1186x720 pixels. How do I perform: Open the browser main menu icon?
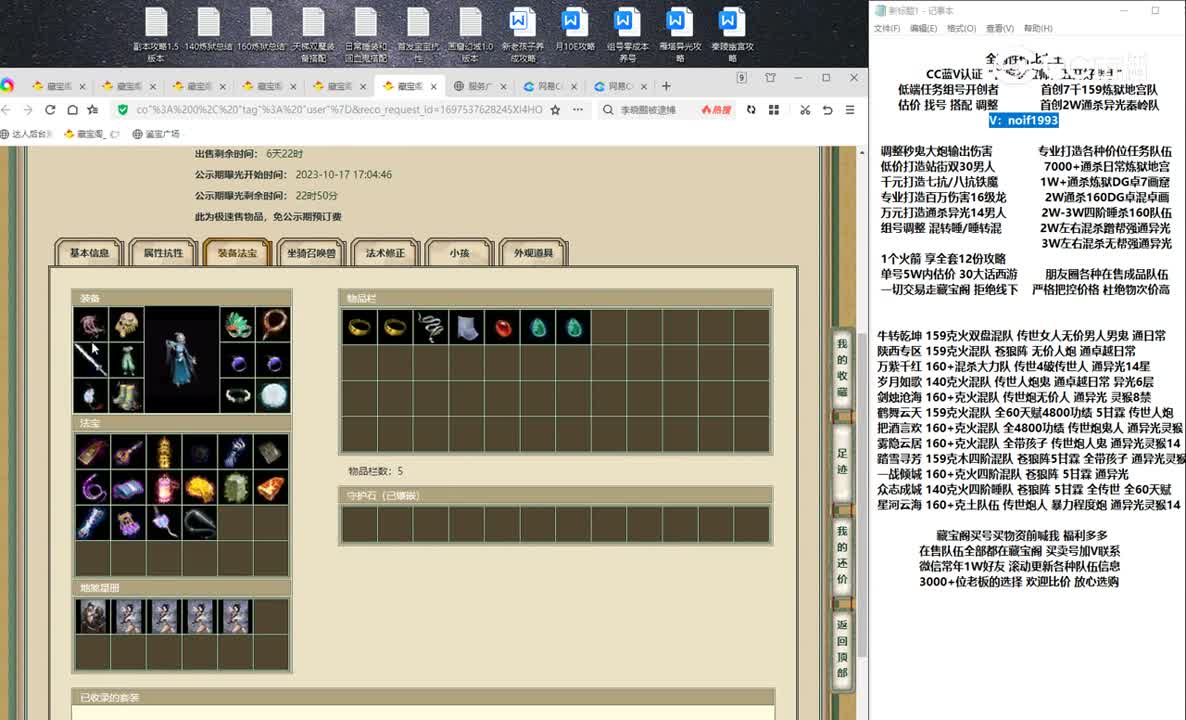coord(850,110)
